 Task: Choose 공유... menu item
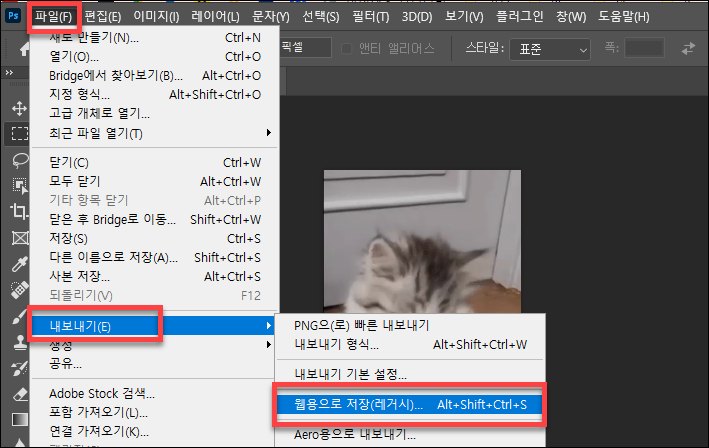coord(155,363)
